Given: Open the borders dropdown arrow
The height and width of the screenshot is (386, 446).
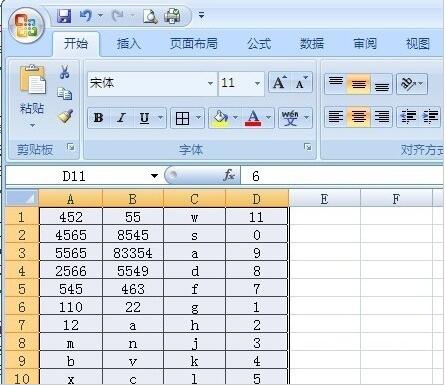Looking at the screenshot, I should (199, 118).
